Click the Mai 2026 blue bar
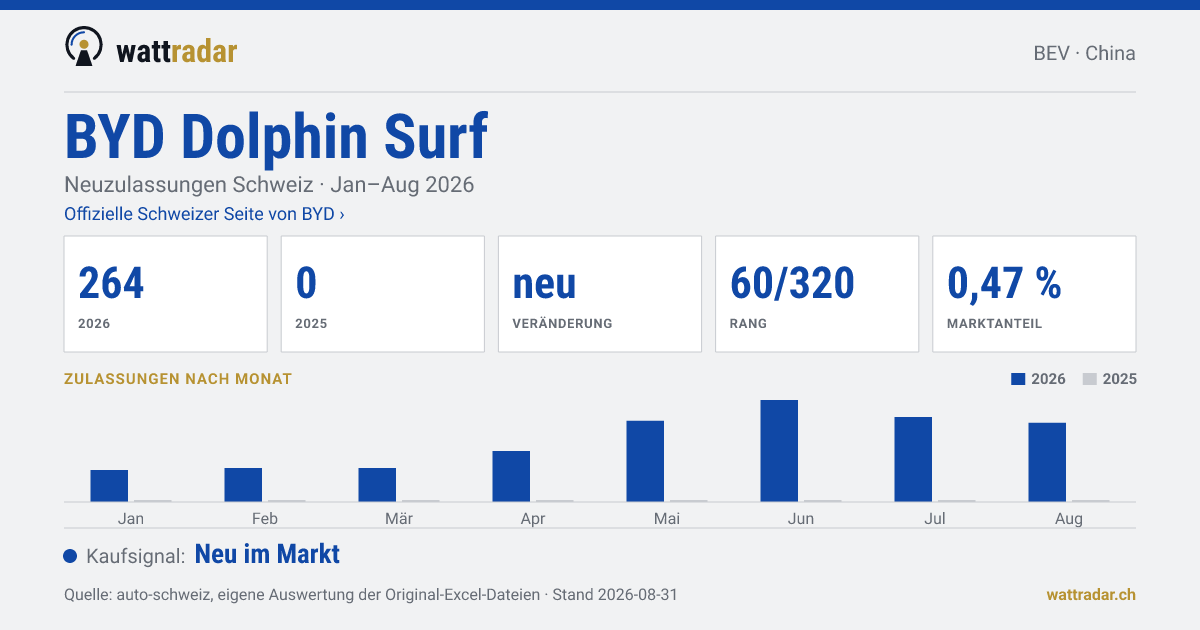Image resolution: width=1200 pixels, height=630 pixels. coord(645,461)
